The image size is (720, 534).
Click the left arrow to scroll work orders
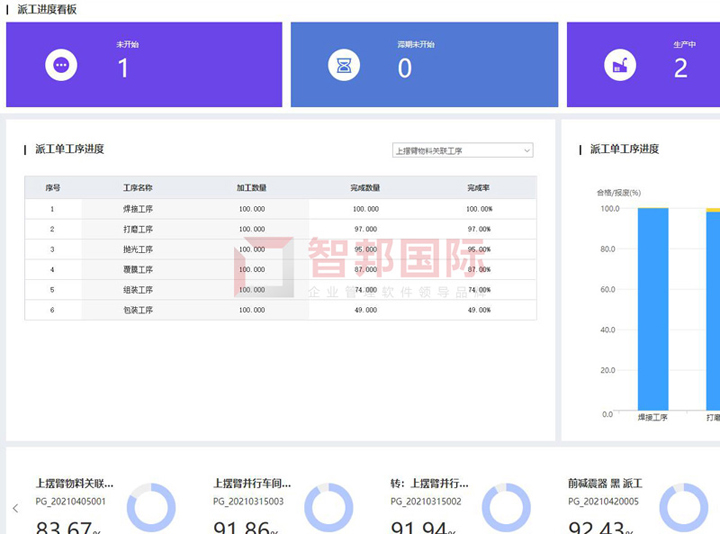coord(15,508)
